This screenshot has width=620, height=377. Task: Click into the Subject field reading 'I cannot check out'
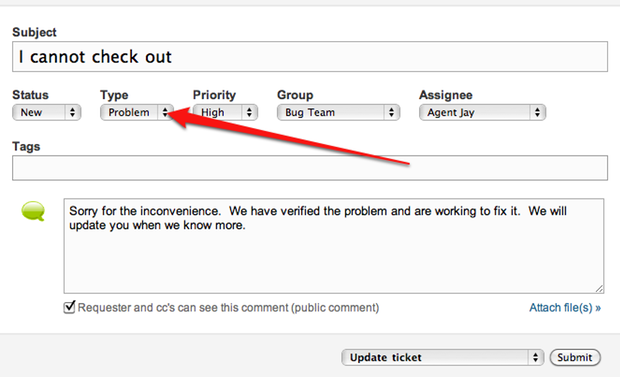click(310, 57)
